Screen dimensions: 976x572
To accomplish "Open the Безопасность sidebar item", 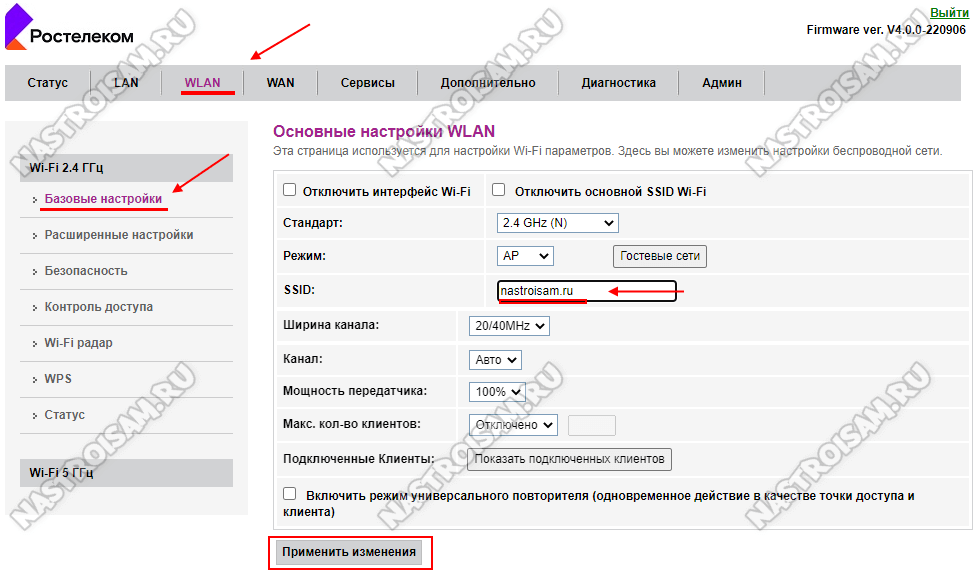I will click(x=86, y=271).
